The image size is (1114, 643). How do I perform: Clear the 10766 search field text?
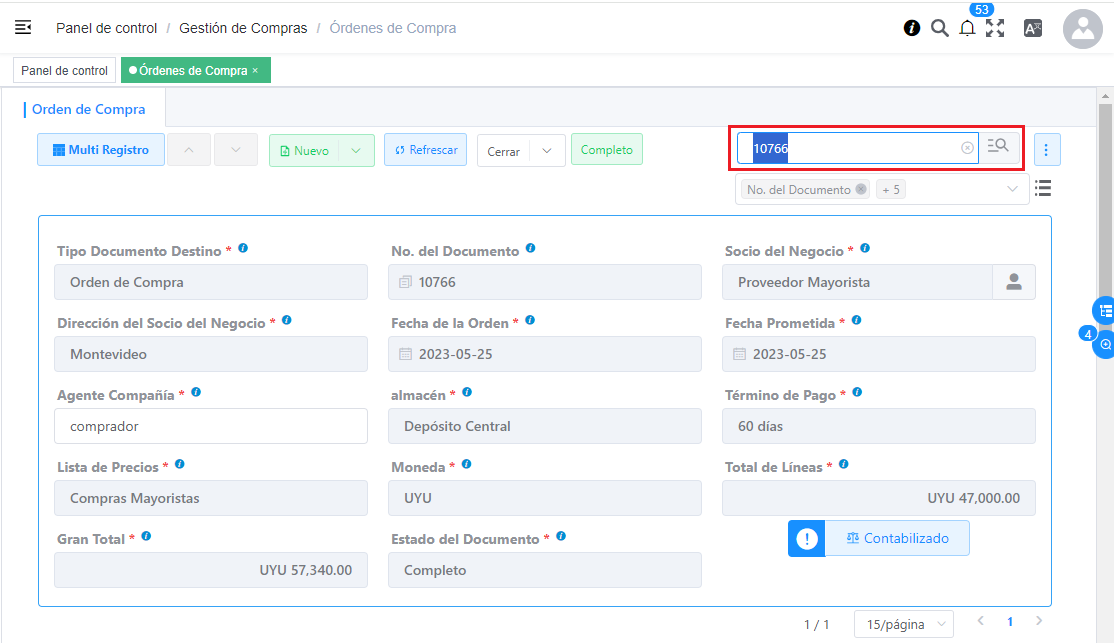967,148
